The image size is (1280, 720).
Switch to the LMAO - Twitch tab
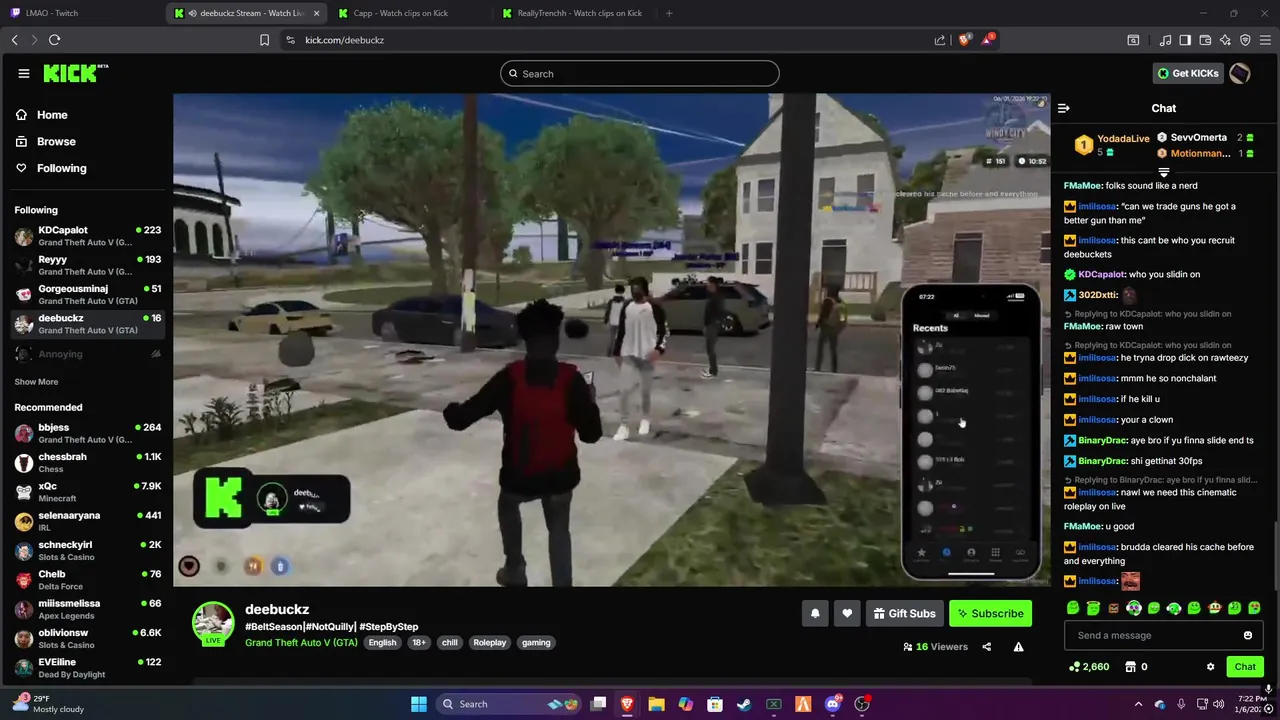pos(80,13)
